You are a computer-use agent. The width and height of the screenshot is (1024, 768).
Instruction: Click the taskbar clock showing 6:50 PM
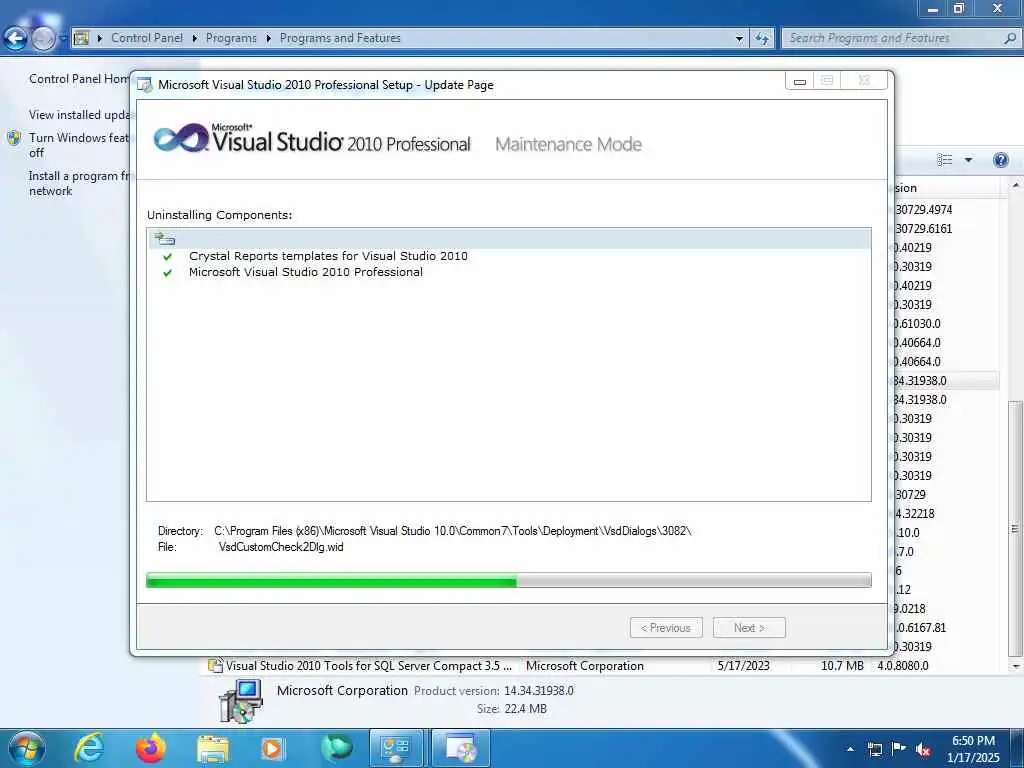[x=973, y=749]
